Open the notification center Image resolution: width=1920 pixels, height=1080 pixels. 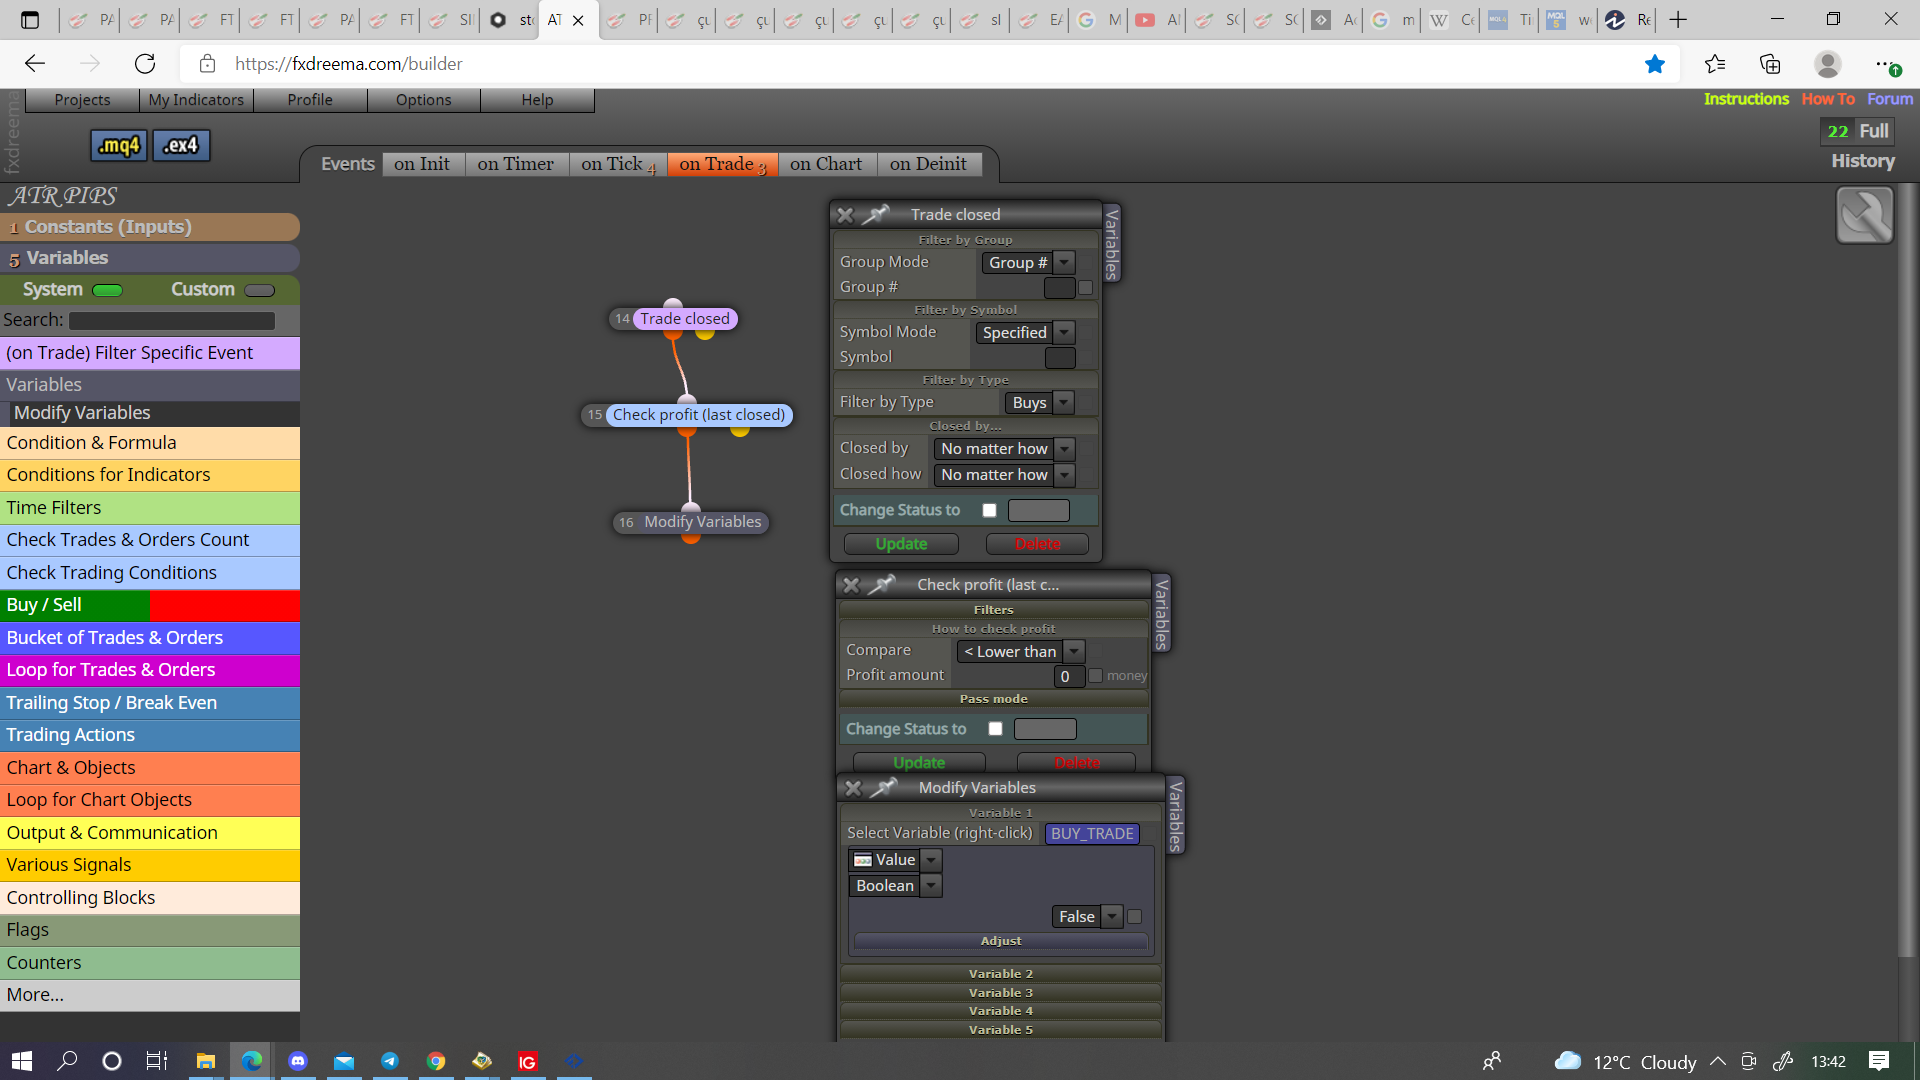click(1879, 1061)
